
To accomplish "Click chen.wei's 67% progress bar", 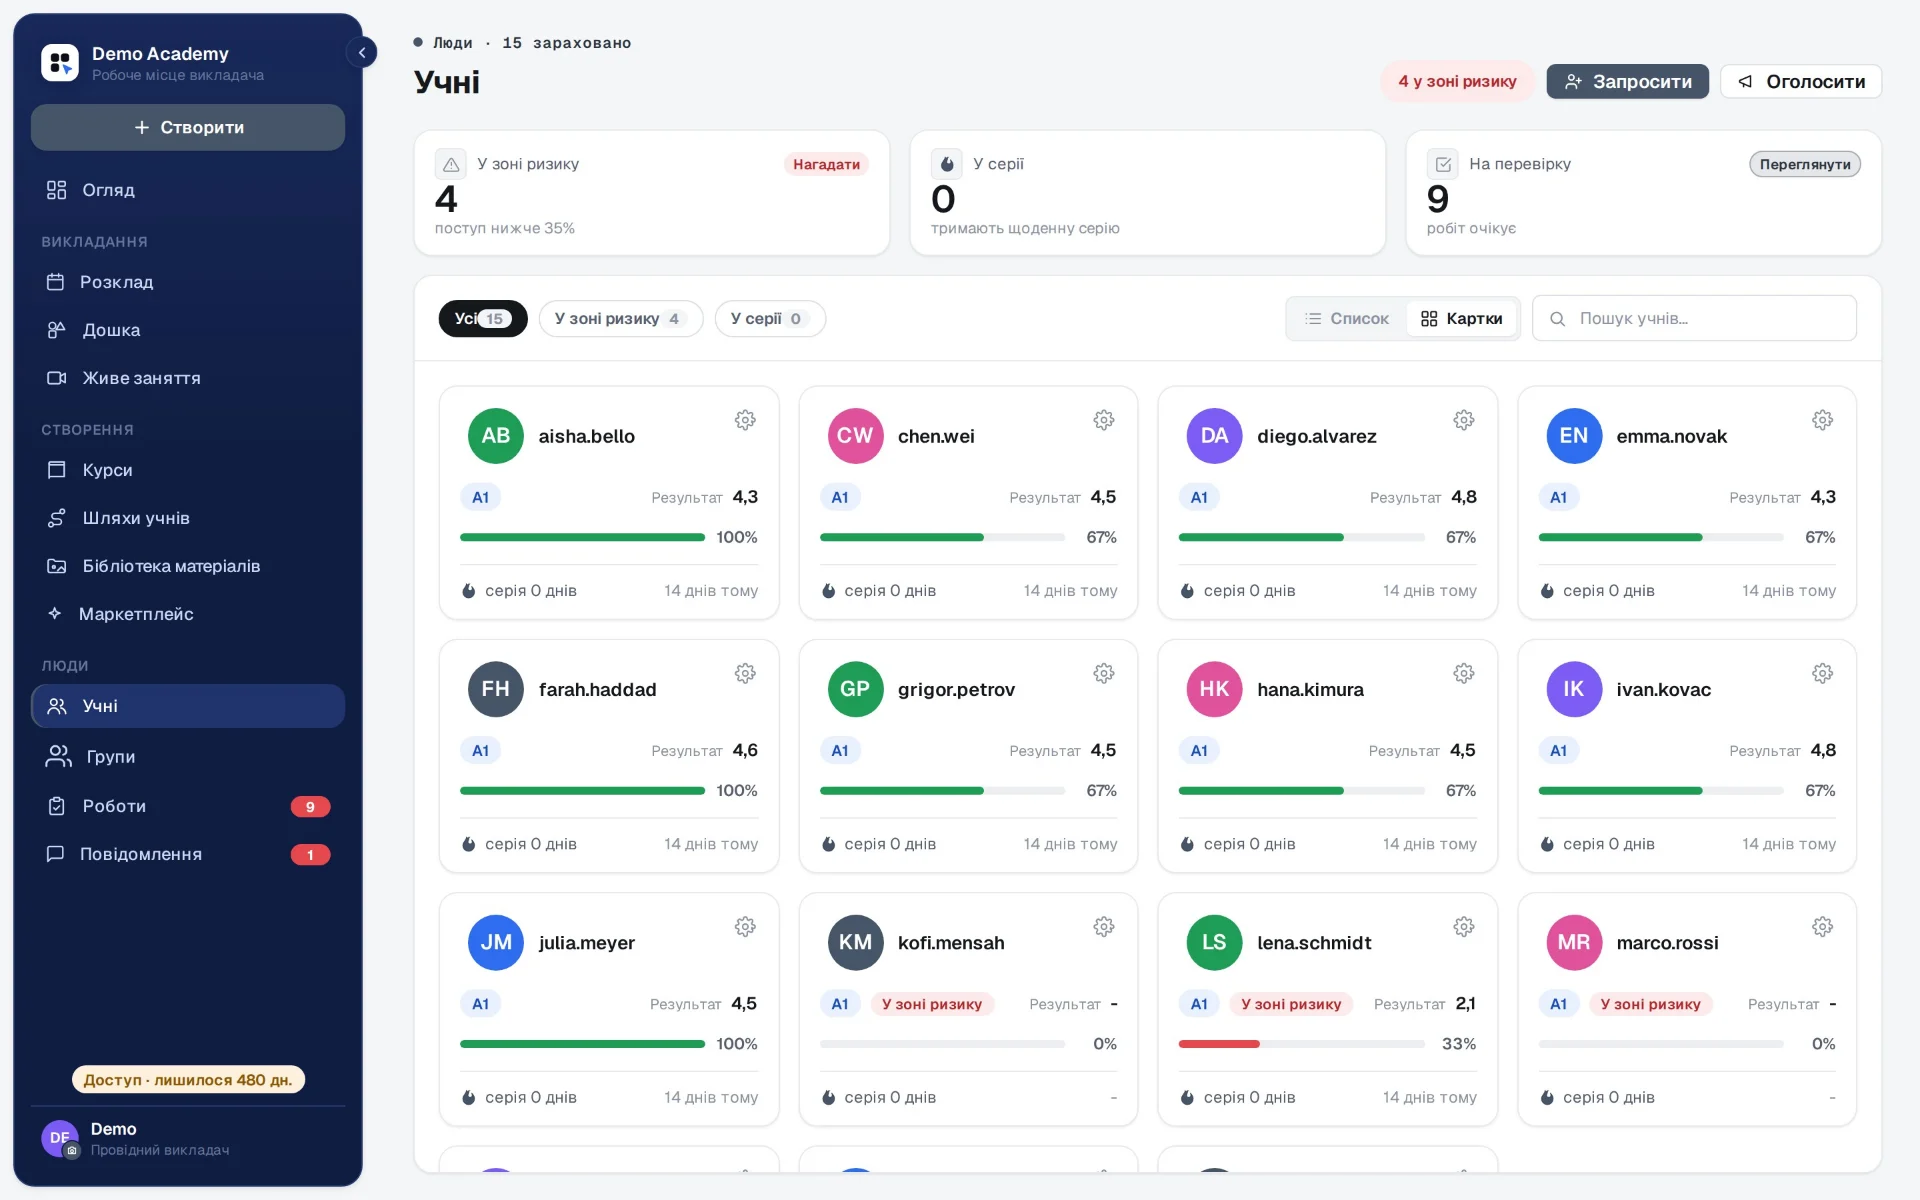I will (x=942, y=537).
